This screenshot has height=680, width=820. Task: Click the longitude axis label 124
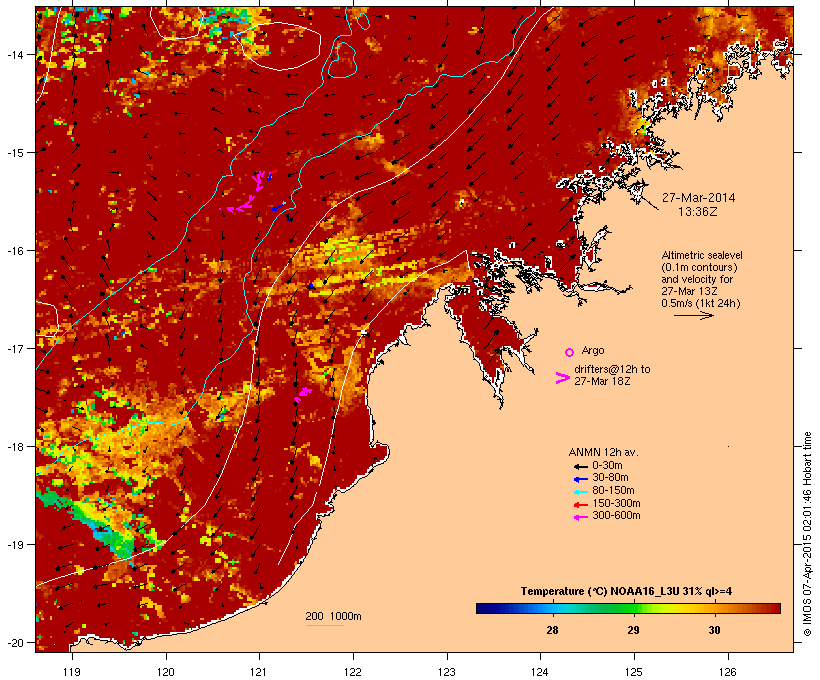540,672
